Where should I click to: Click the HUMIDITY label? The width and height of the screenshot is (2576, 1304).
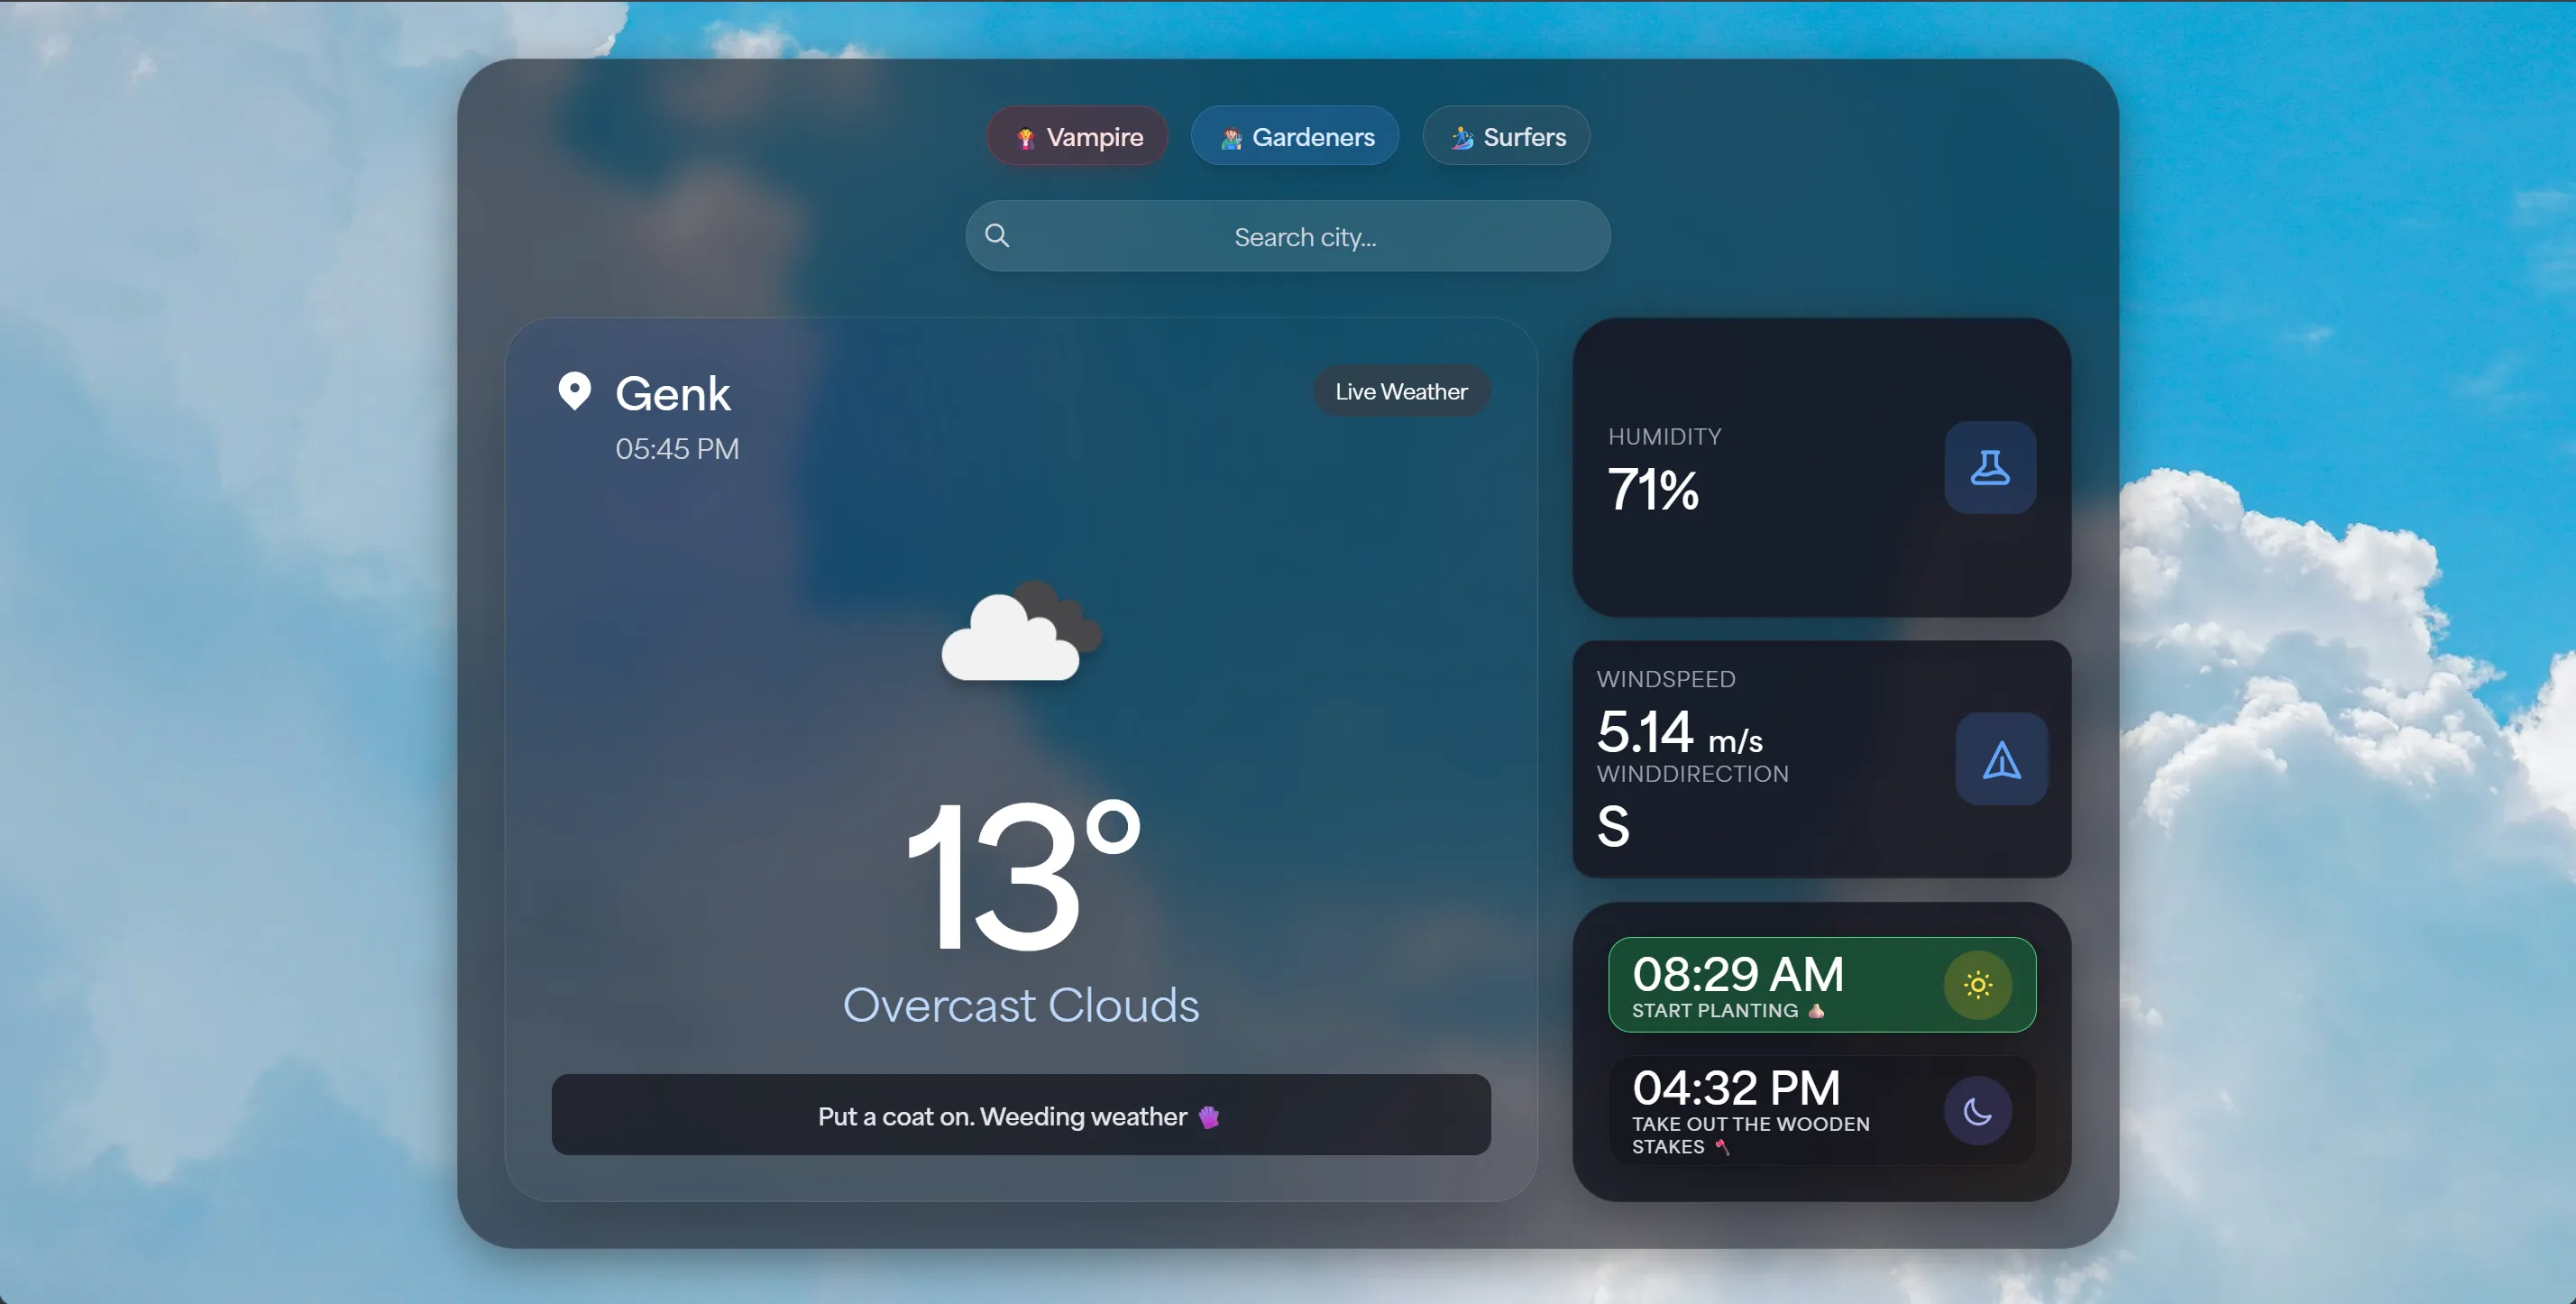point(1664,437)
